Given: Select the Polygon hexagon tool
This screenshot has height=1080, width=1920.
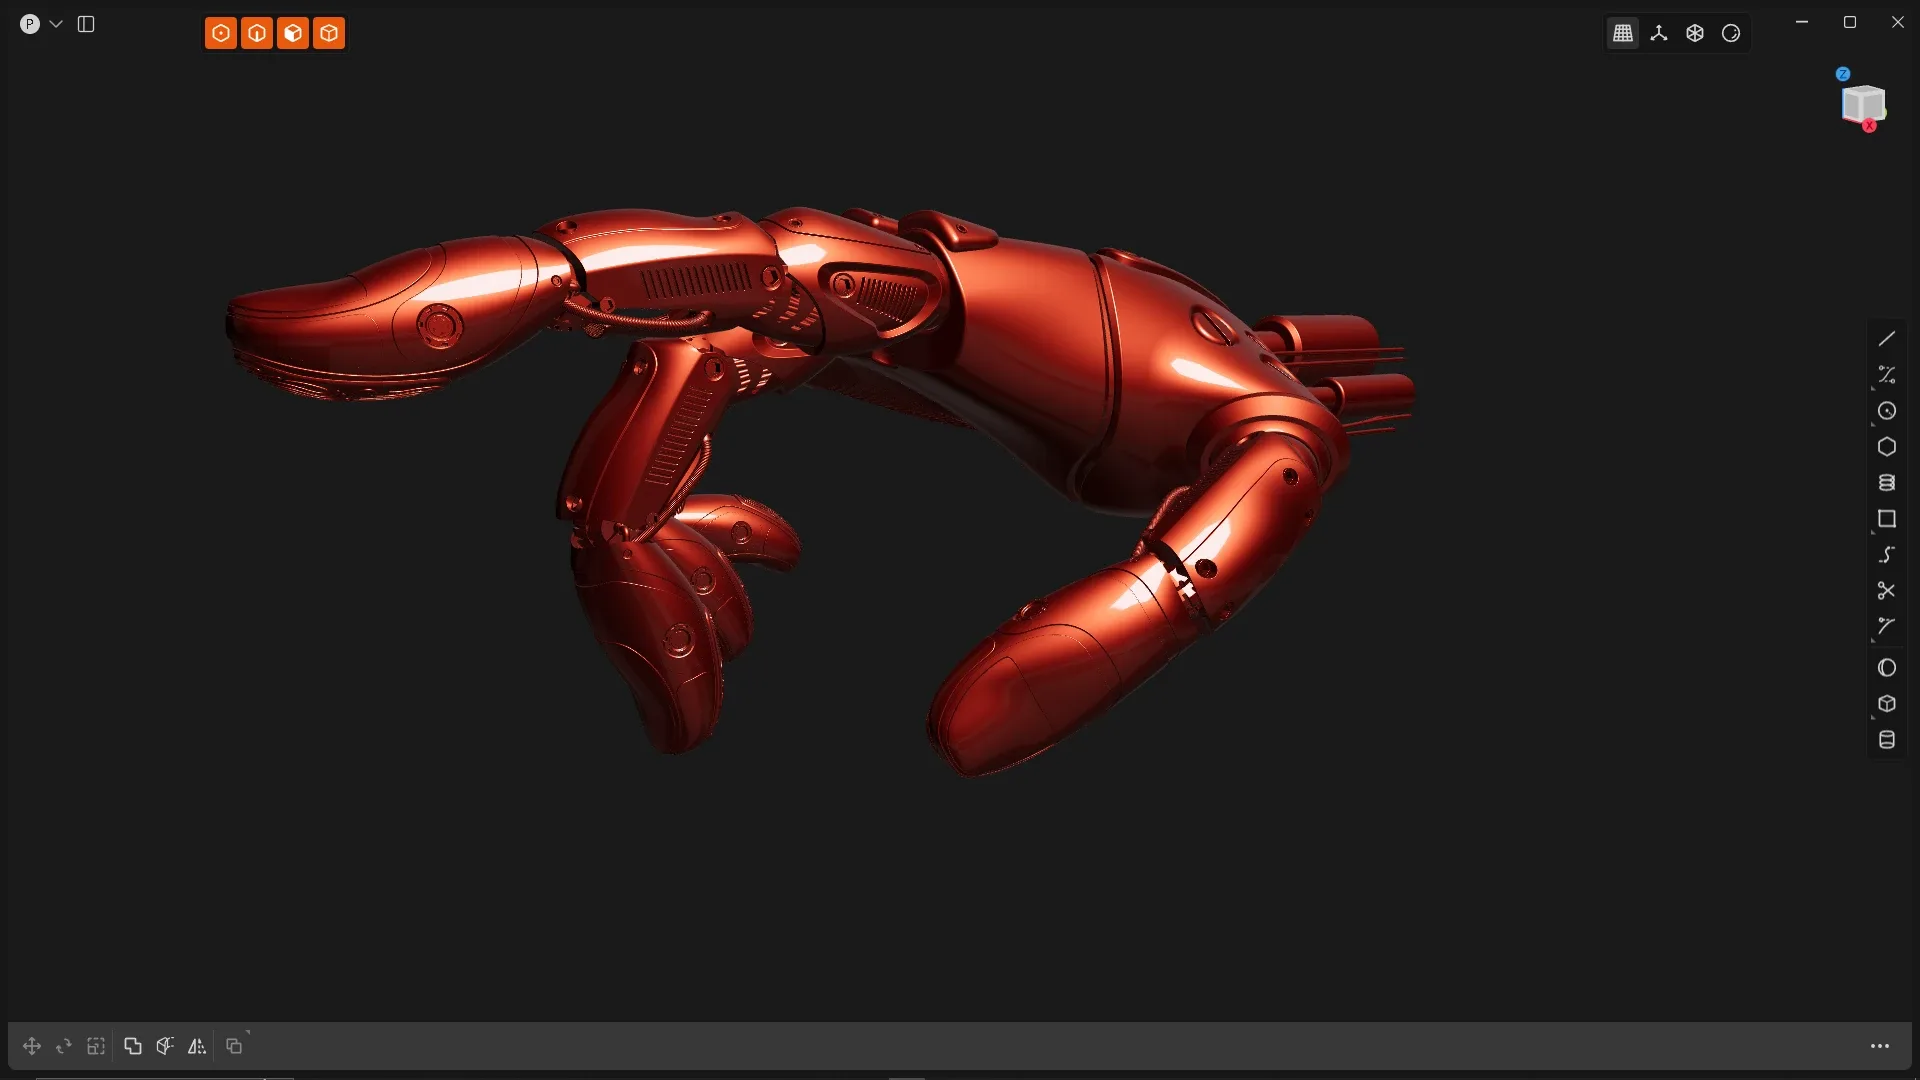Looking at the screenshot, I should 1887,447.
